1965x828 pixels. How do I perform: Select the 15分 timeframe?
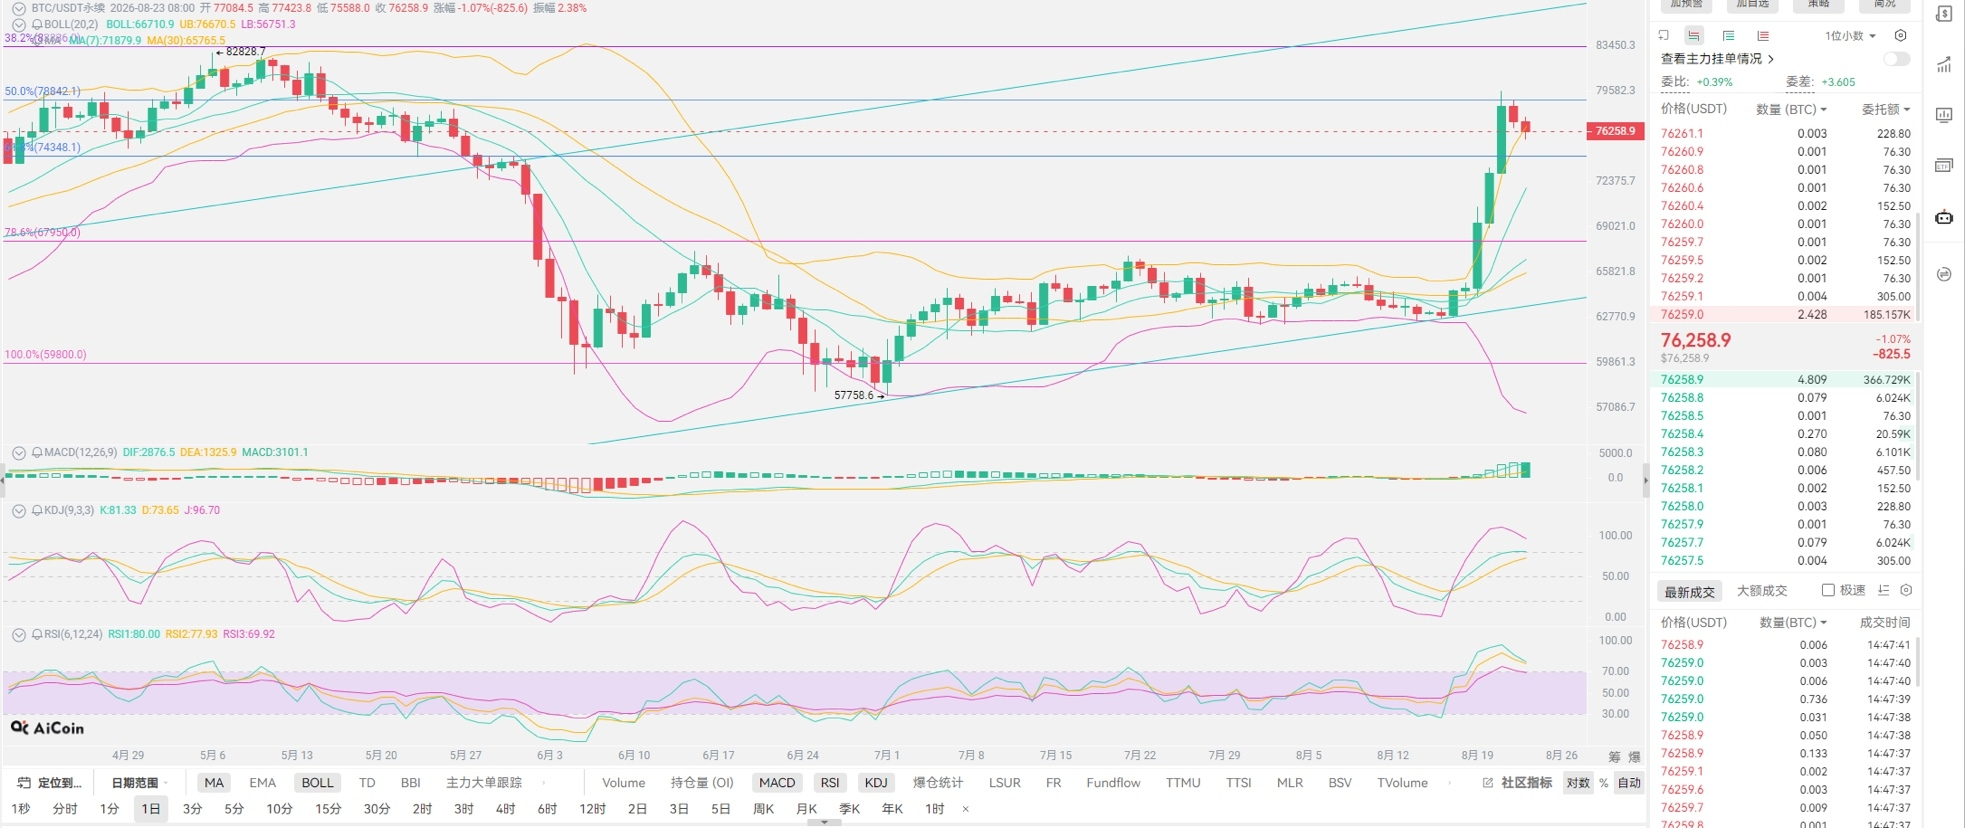coord(328,809)
